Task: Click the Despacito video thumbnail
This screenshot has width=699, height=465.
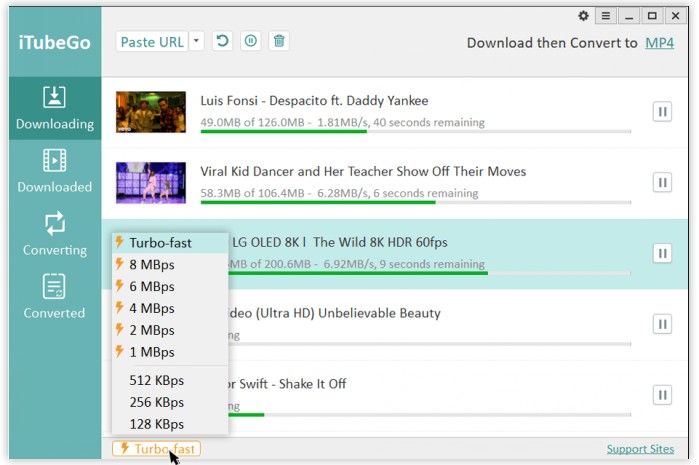Action: pyautogui.click(x=151, y=112)
